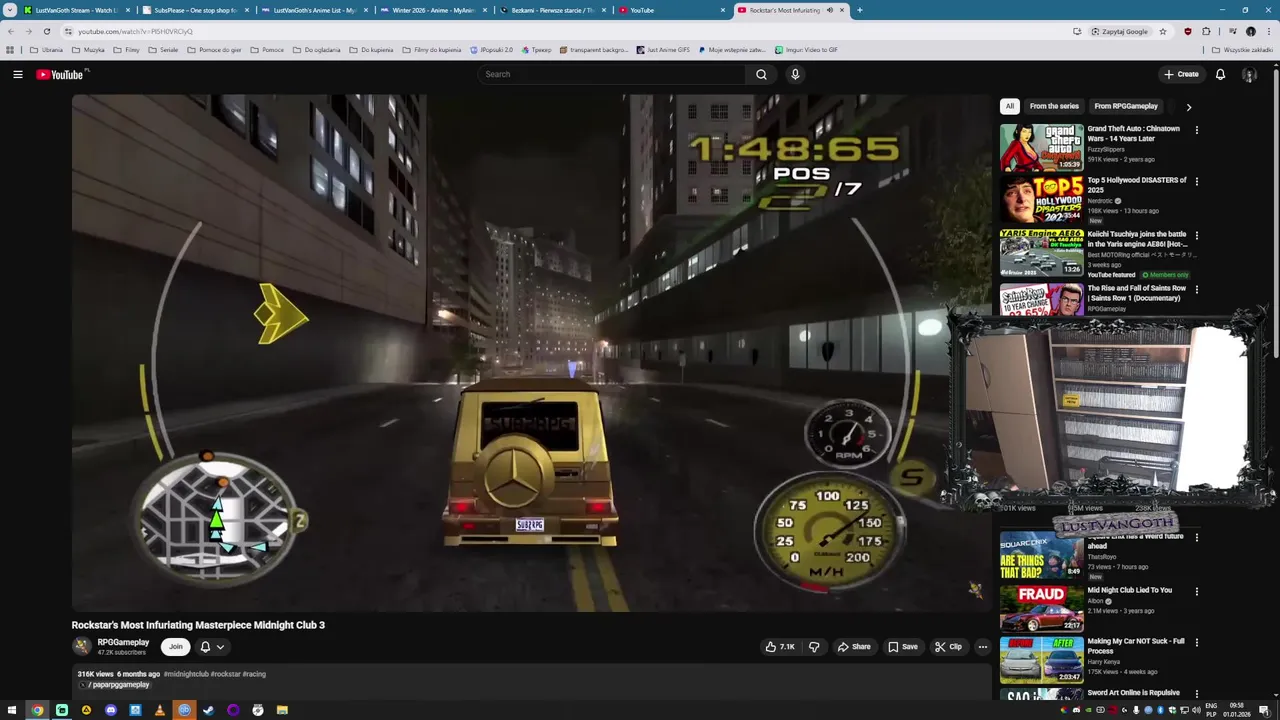1280x720 pixels.
Task: Open the RPGGameplay channel avatar
Action: [x=81, y=647]
